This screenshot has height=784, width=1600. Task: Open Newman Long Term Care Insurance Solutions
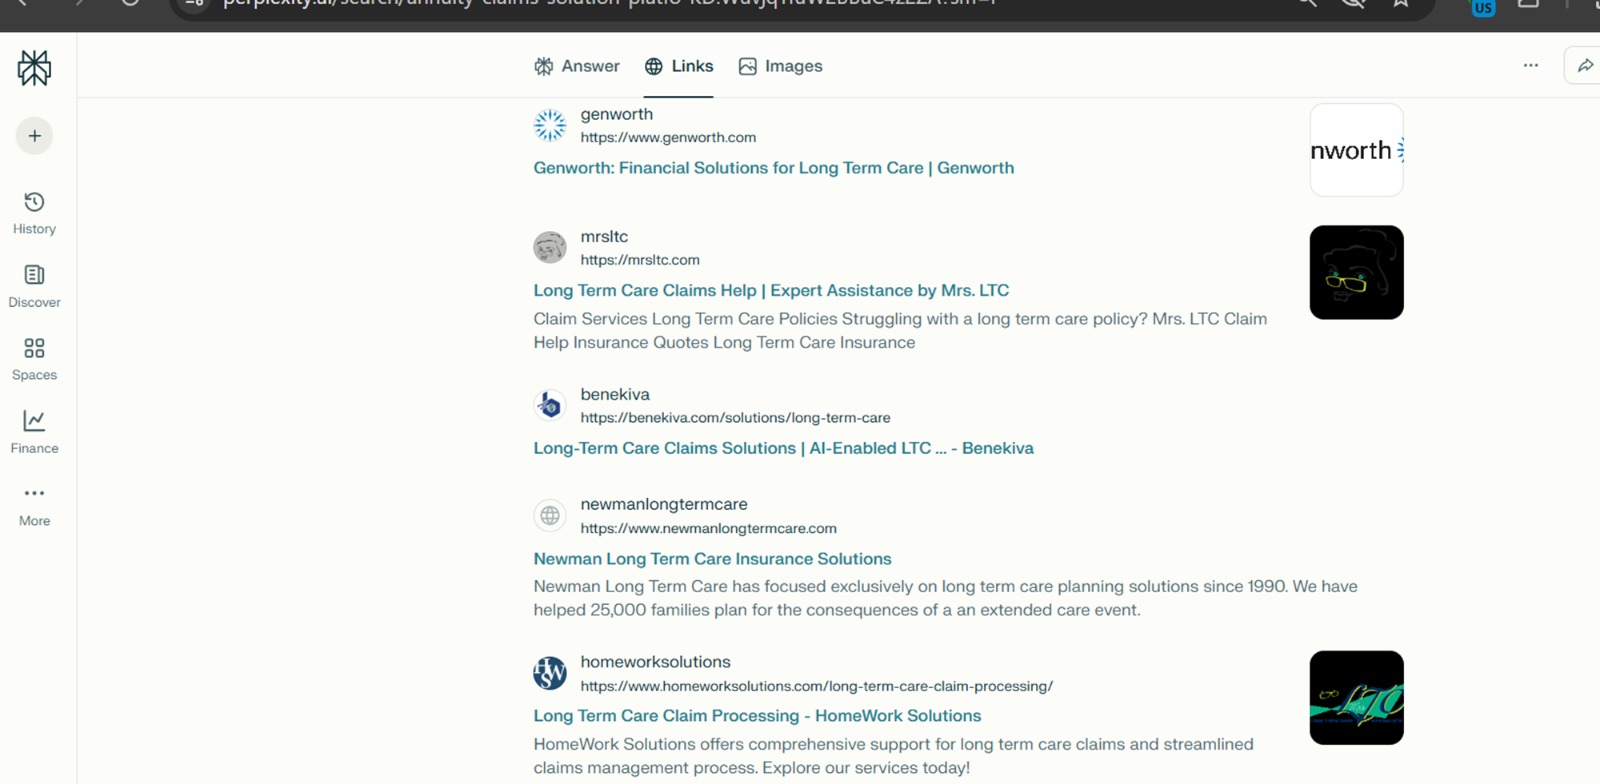[712, 559]
